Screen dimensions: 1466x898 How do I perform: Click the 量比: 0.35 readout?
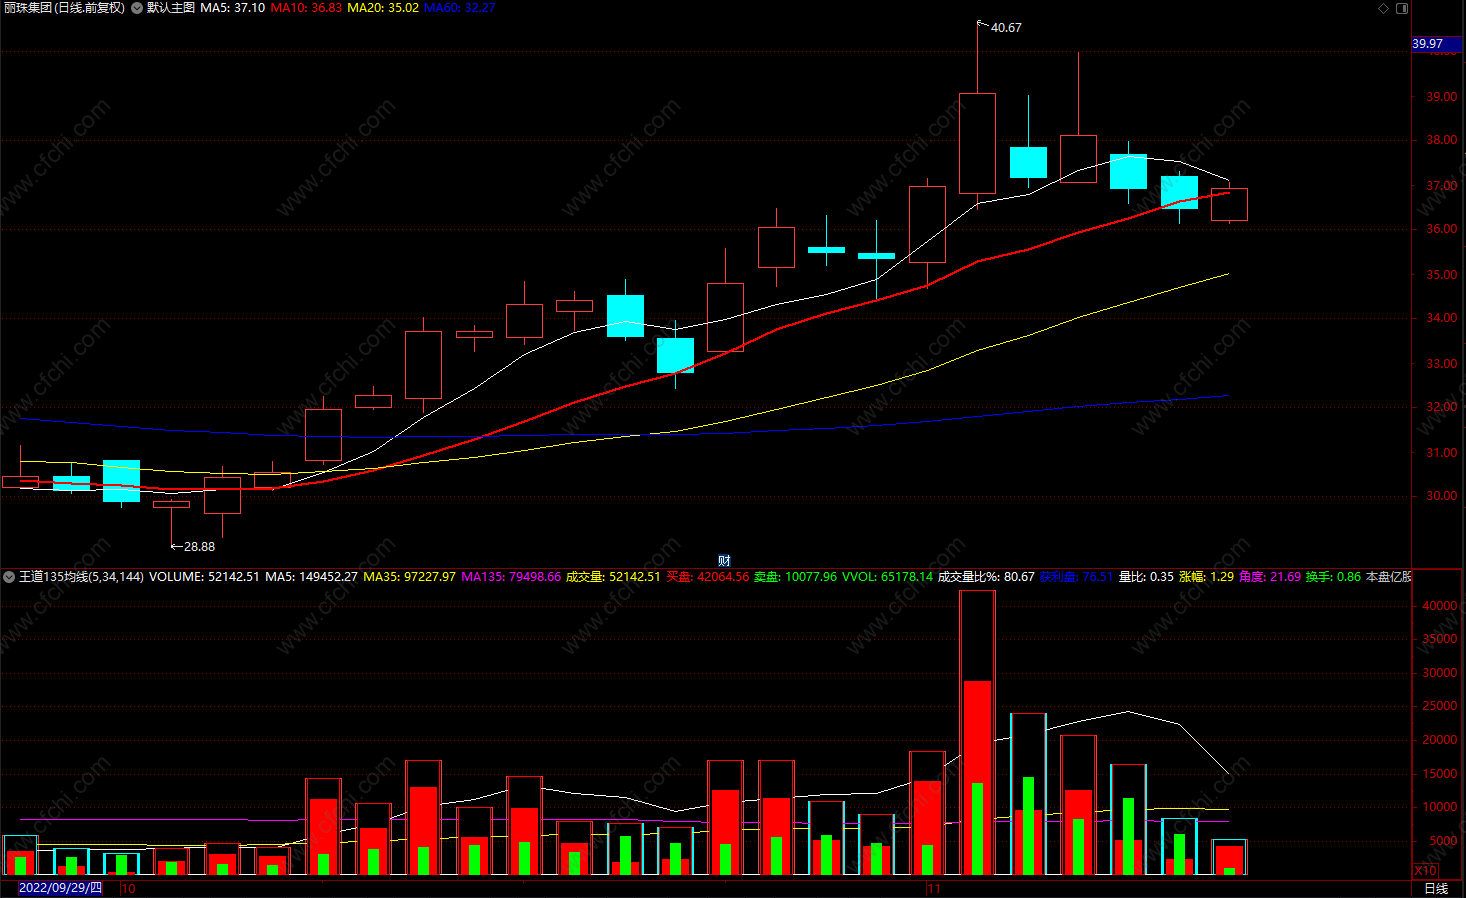click(1146, 577)
